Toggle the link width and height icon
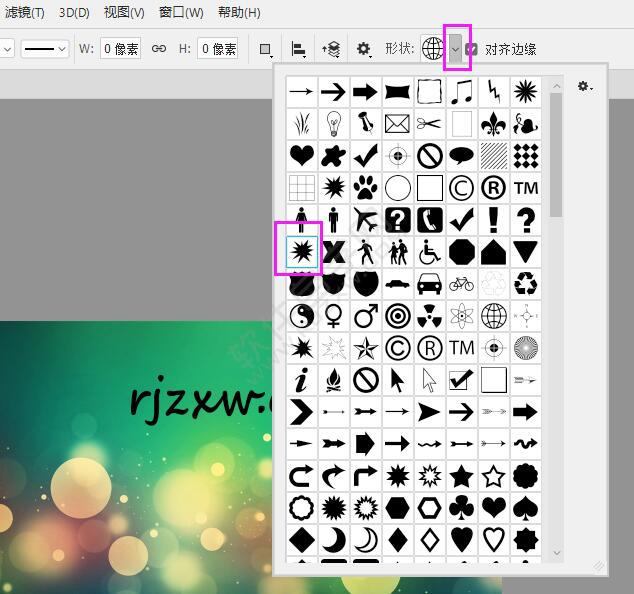 [x=159, y=49]
